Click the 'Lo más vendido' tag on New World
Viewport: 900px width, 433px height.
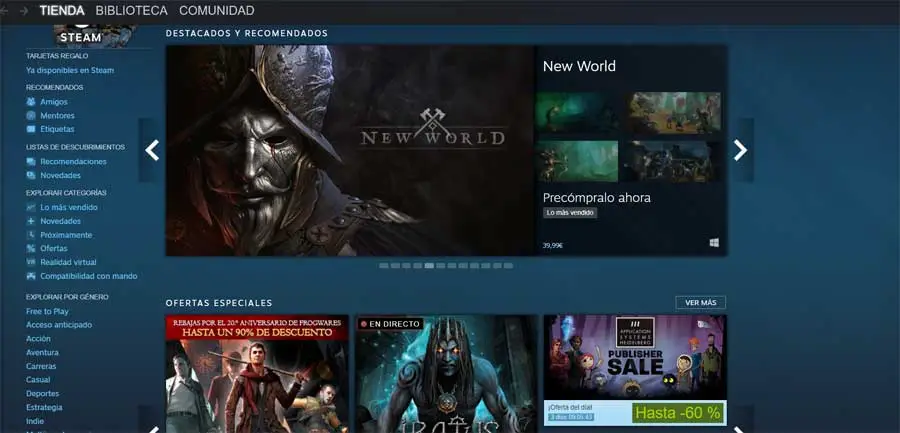point(570,212)
